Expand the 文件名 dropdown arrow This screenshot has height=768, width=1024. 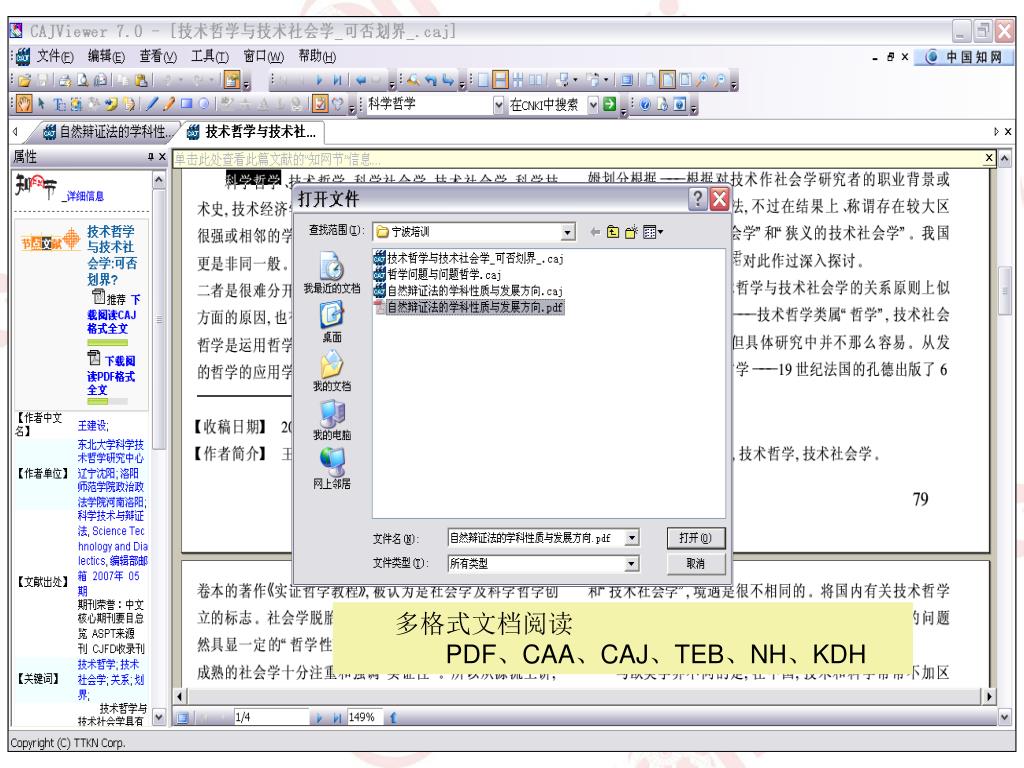pyautogui.click(x=632, y=538)
